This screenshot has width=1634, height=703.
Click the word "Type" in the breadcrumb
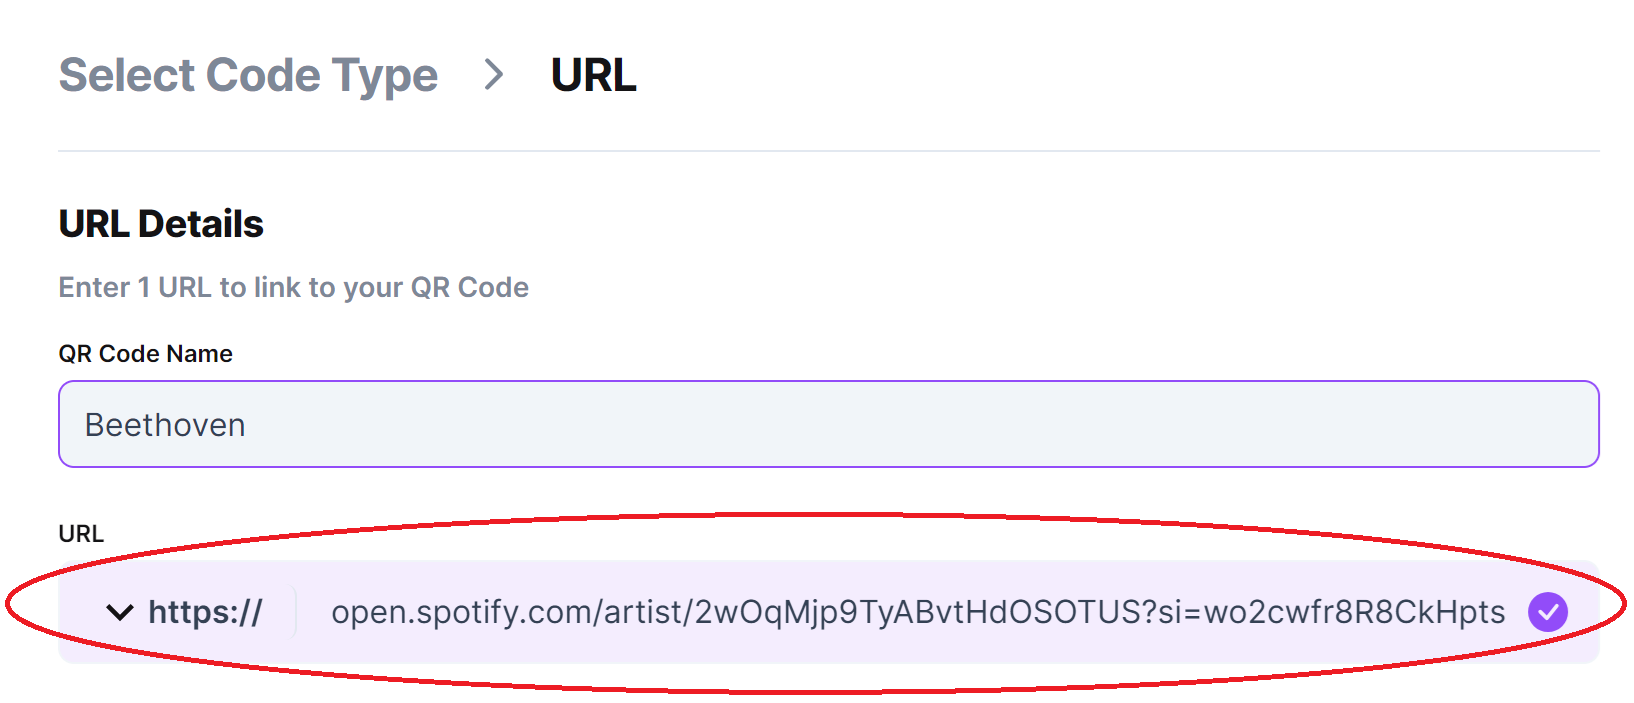coord(385,76)
